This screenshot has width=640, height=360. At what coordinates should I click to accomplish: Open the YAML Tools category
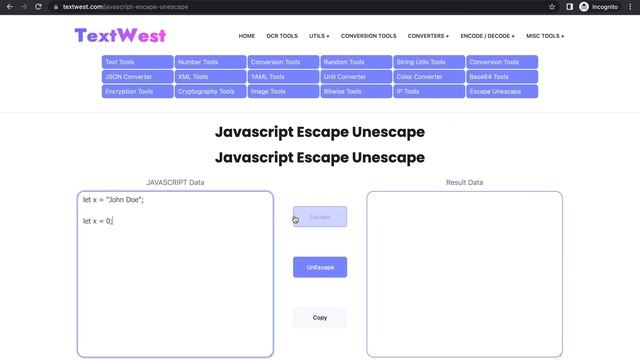click(283, 77)
